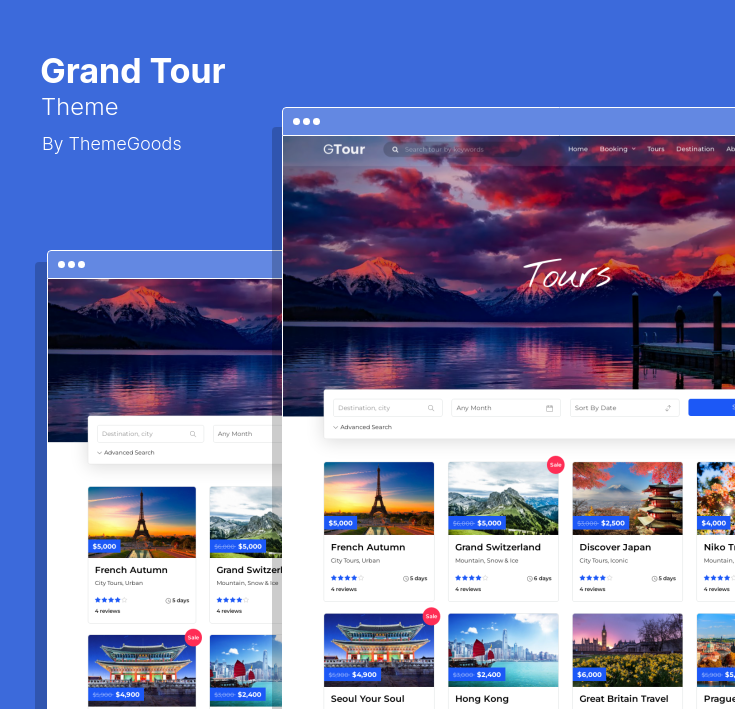The height and width of the screenshot is (709, 735).
Task: Click $2,500 price tag on Discover Japan
Action: 600,523
